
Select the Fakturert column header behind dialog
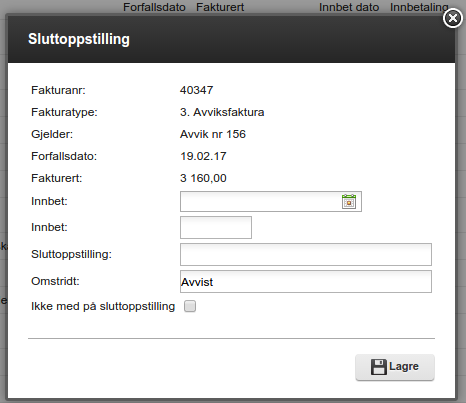(x=220, y=7)
